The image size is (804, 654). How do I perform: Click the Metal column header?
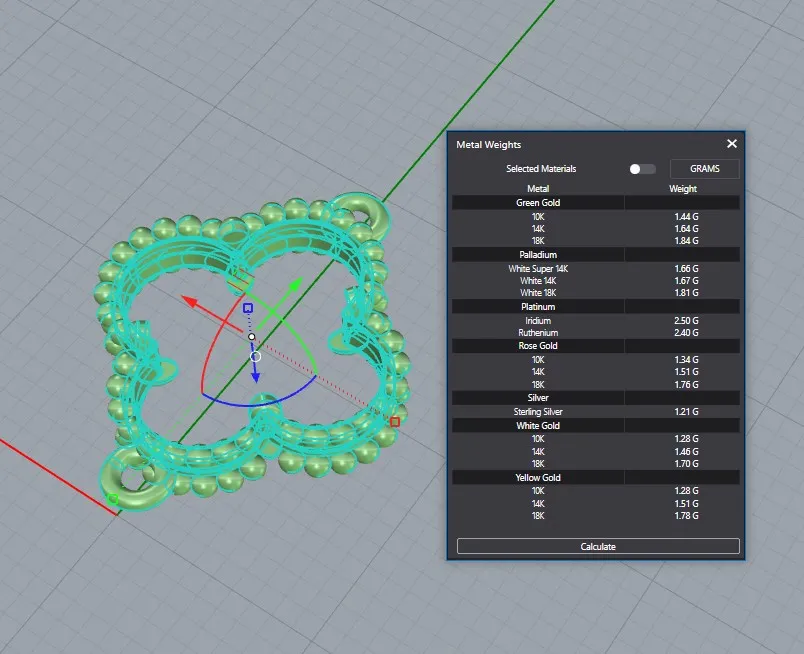click(538, 188)
